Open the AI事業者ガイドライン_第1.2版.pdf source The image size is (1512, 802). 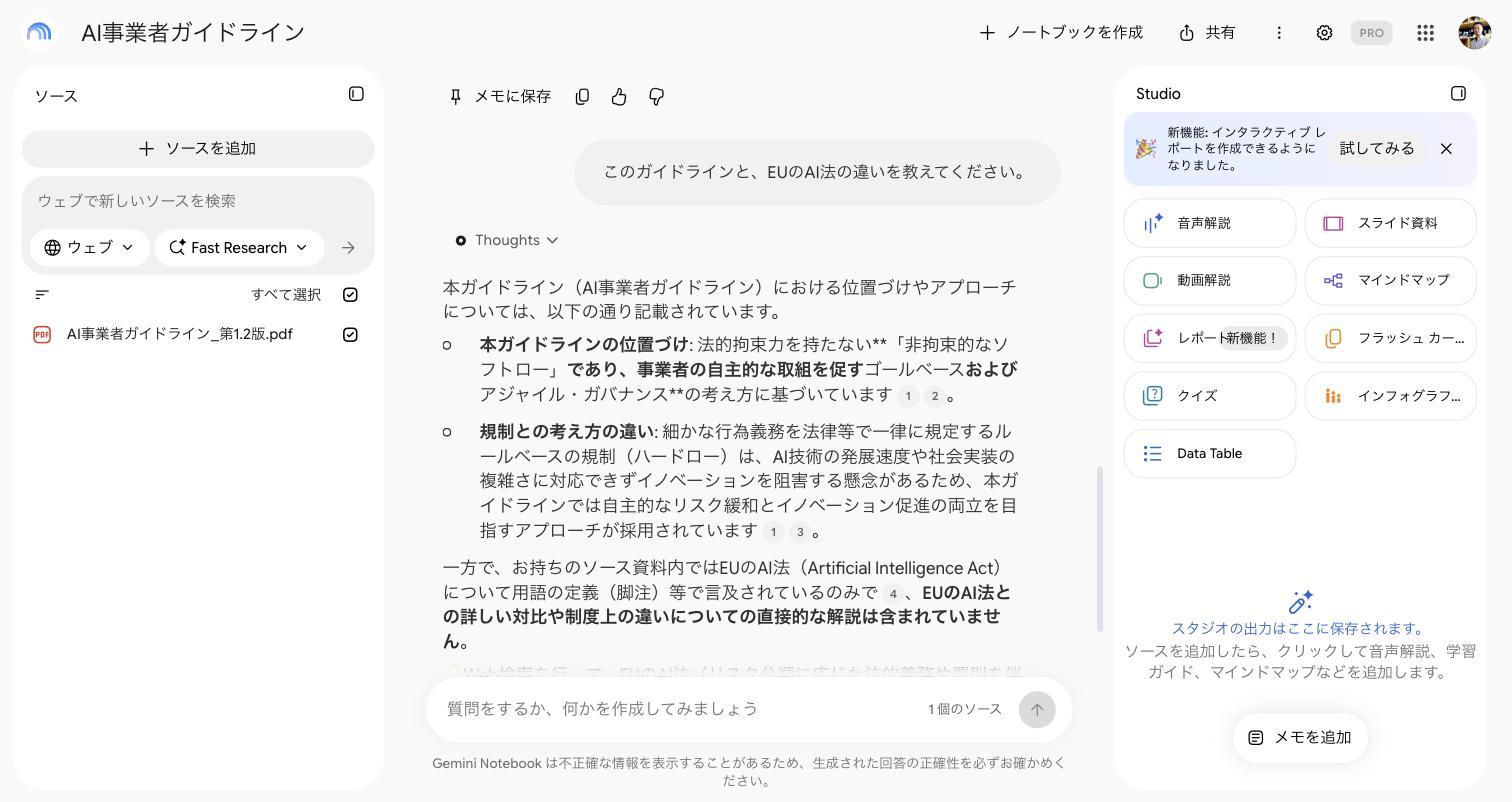pyautogui.click(x=180, y=334)
